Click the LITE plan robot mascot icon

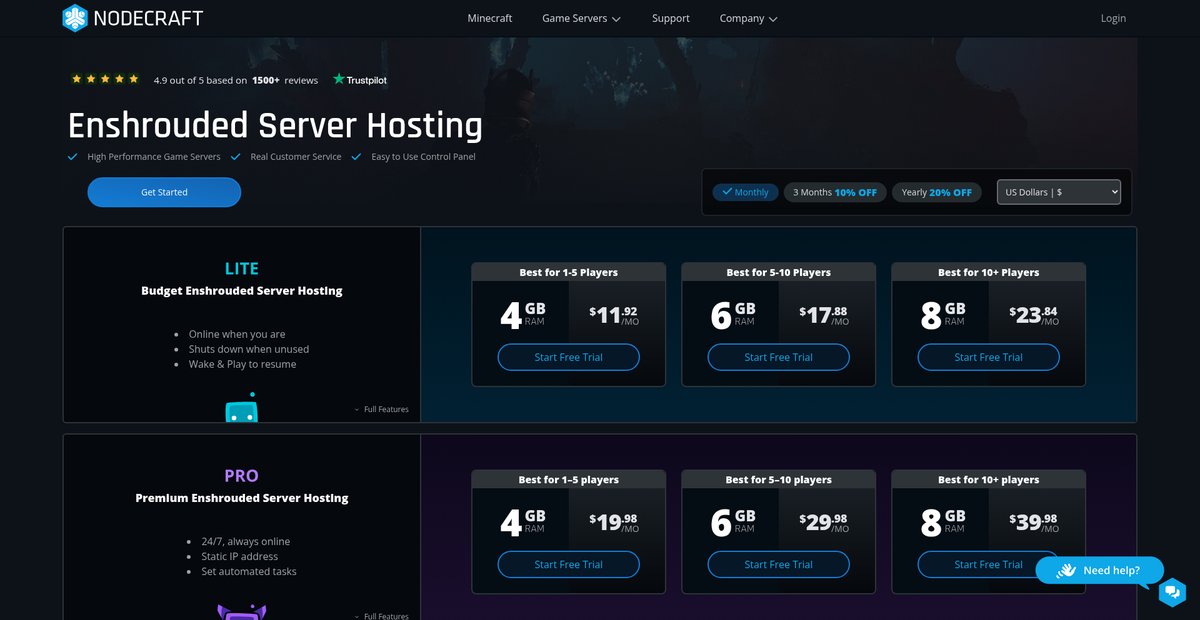coord(241,407)
